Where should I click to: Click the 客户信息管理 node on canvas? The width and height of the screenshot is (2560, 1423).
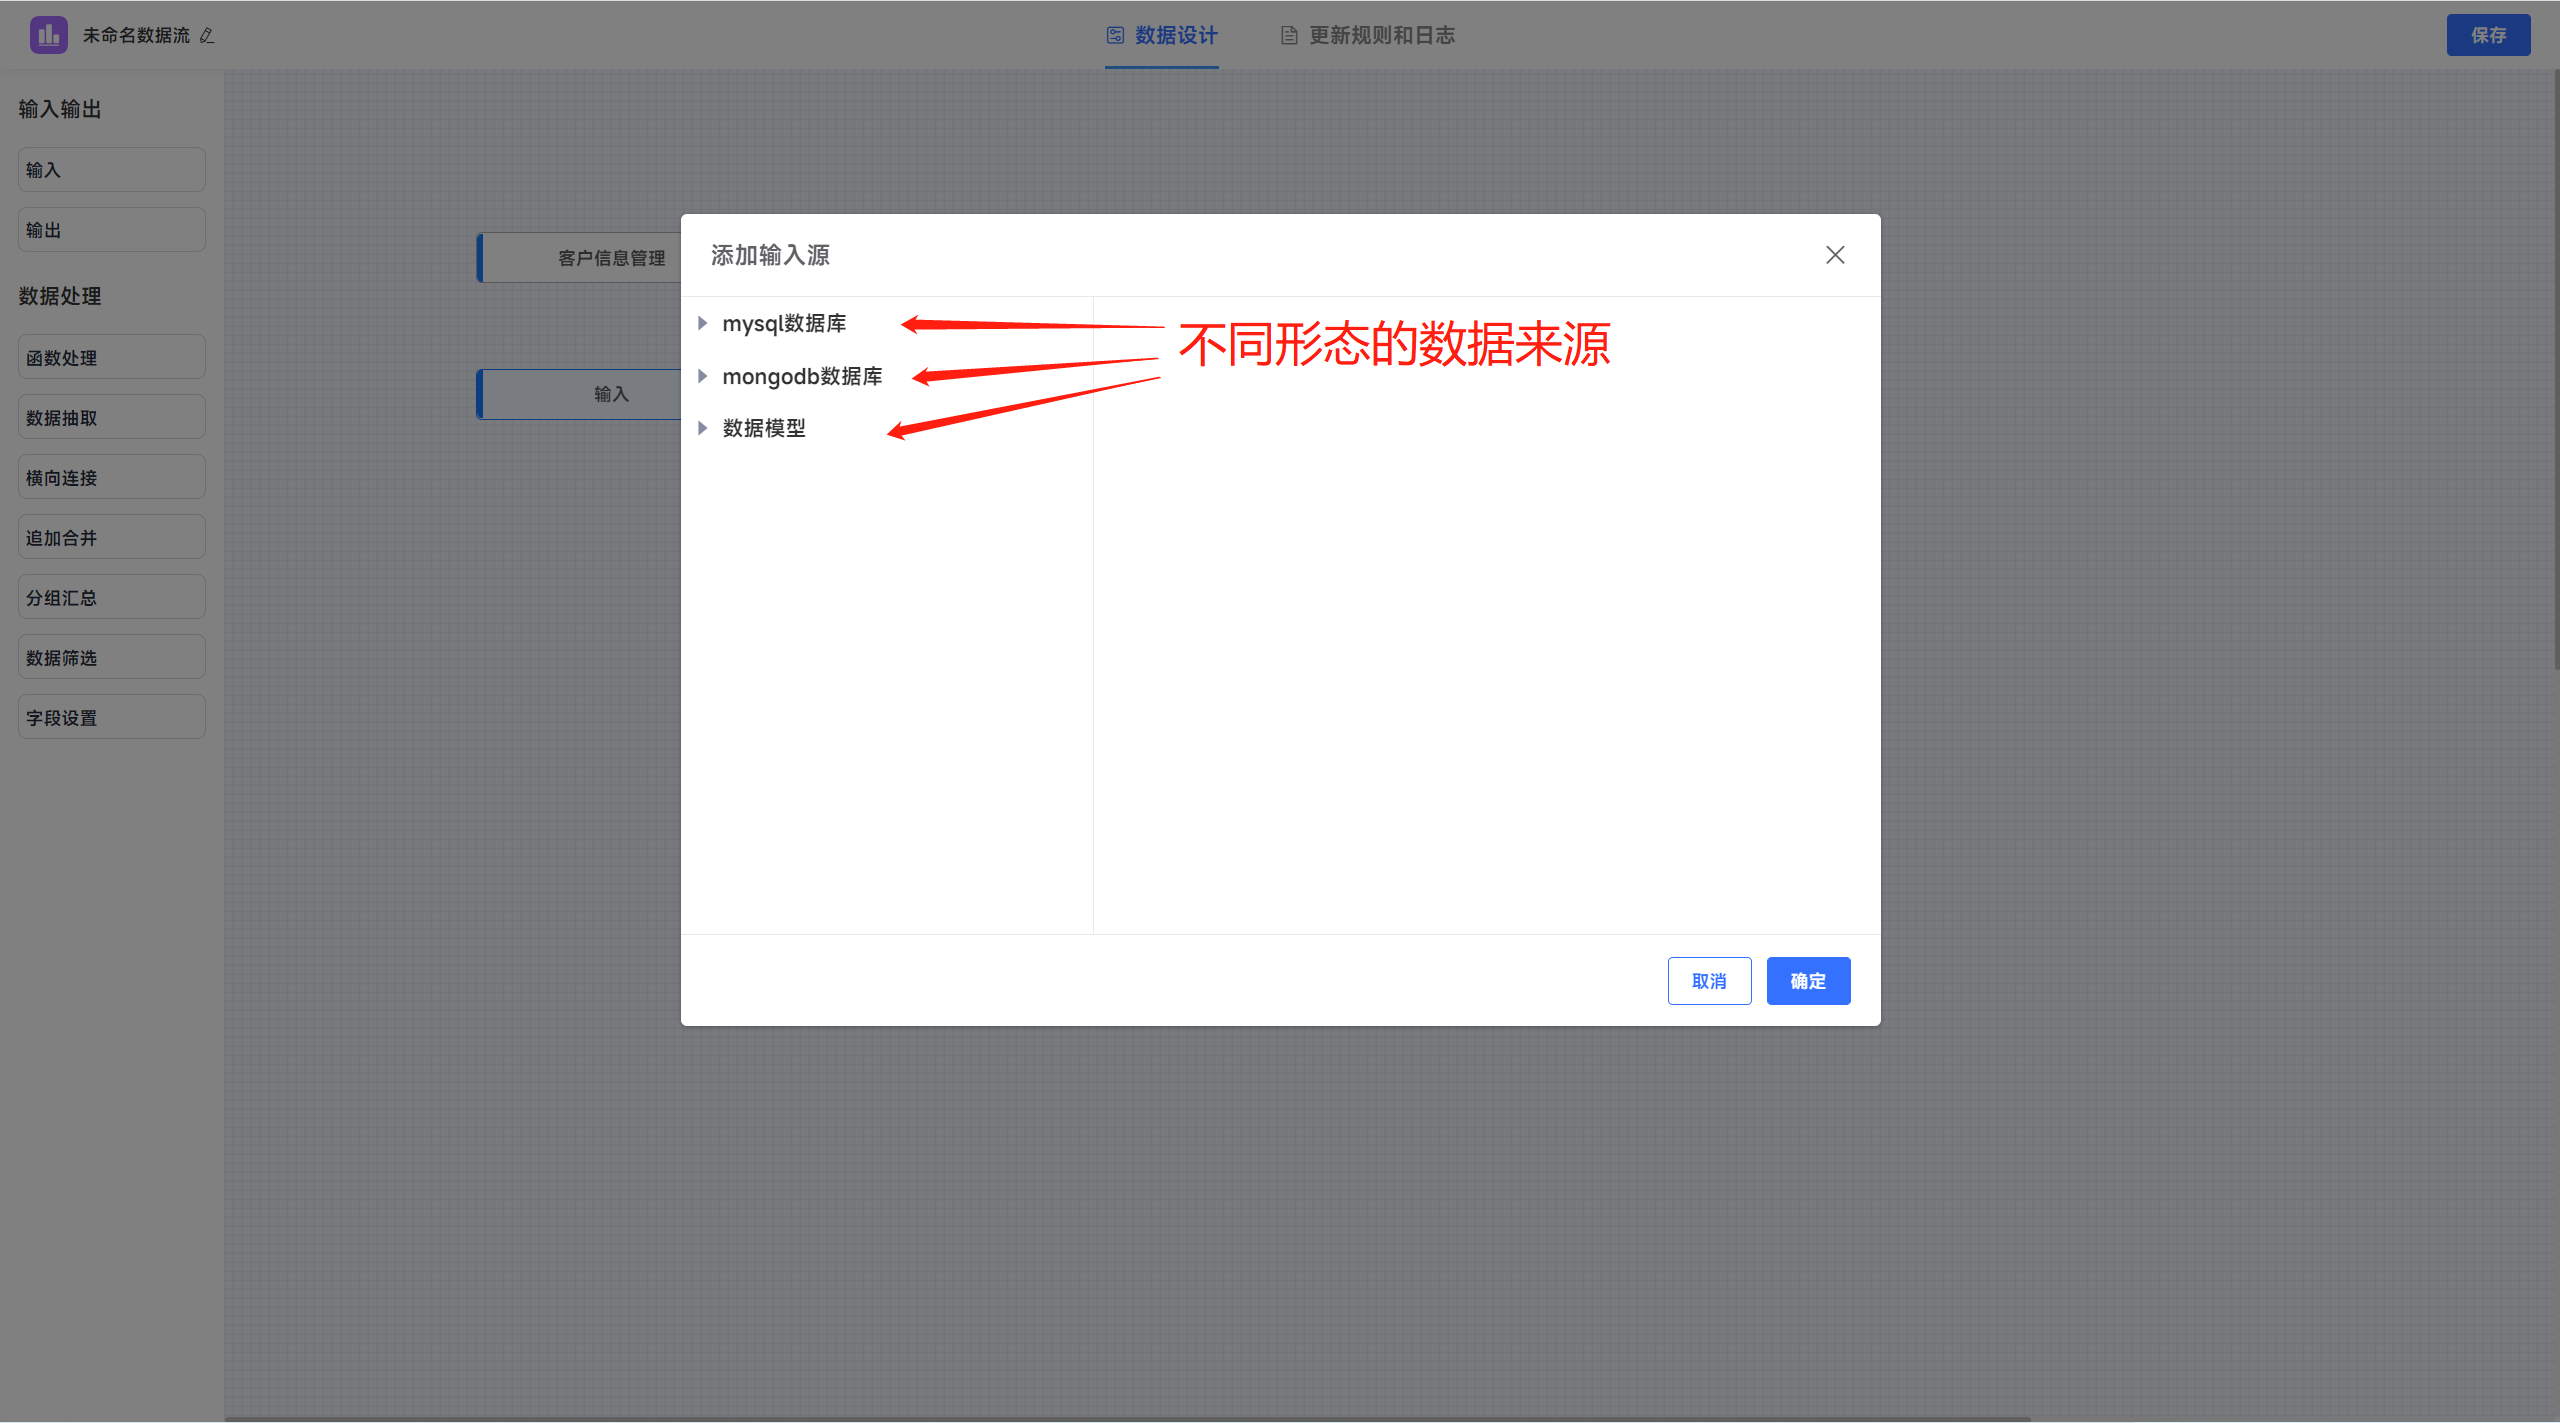[x=580, y=258]
